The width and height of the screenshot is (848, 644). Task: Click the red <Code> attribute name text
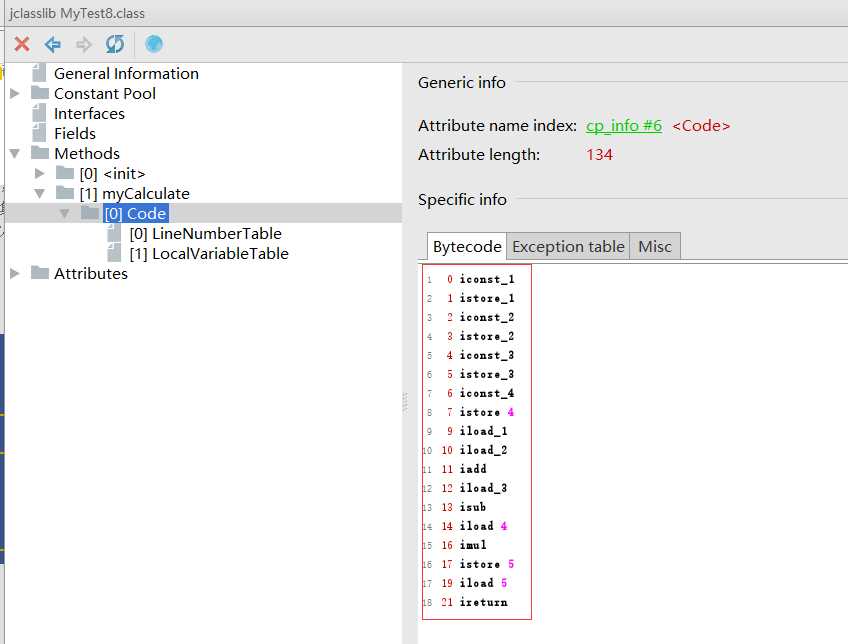(x=701, y=125)
